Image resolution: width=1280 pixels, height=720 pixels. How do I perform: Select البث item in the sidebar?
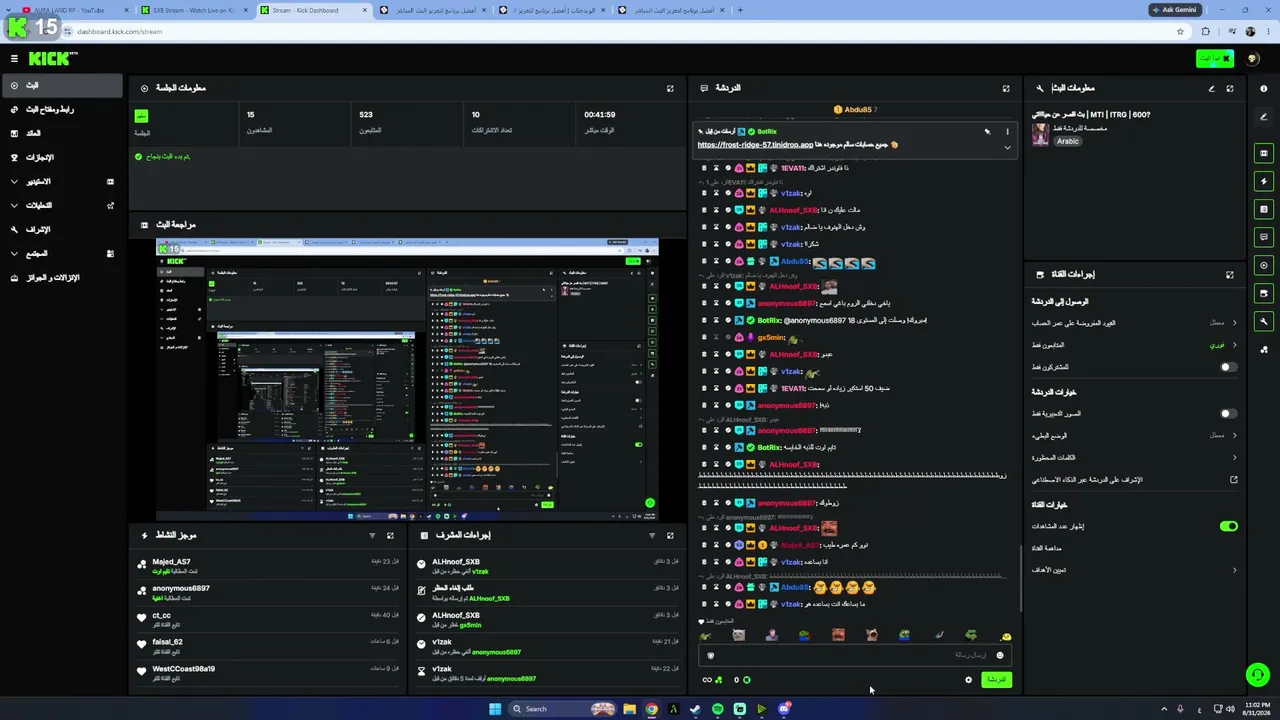[x=62, y=86]
